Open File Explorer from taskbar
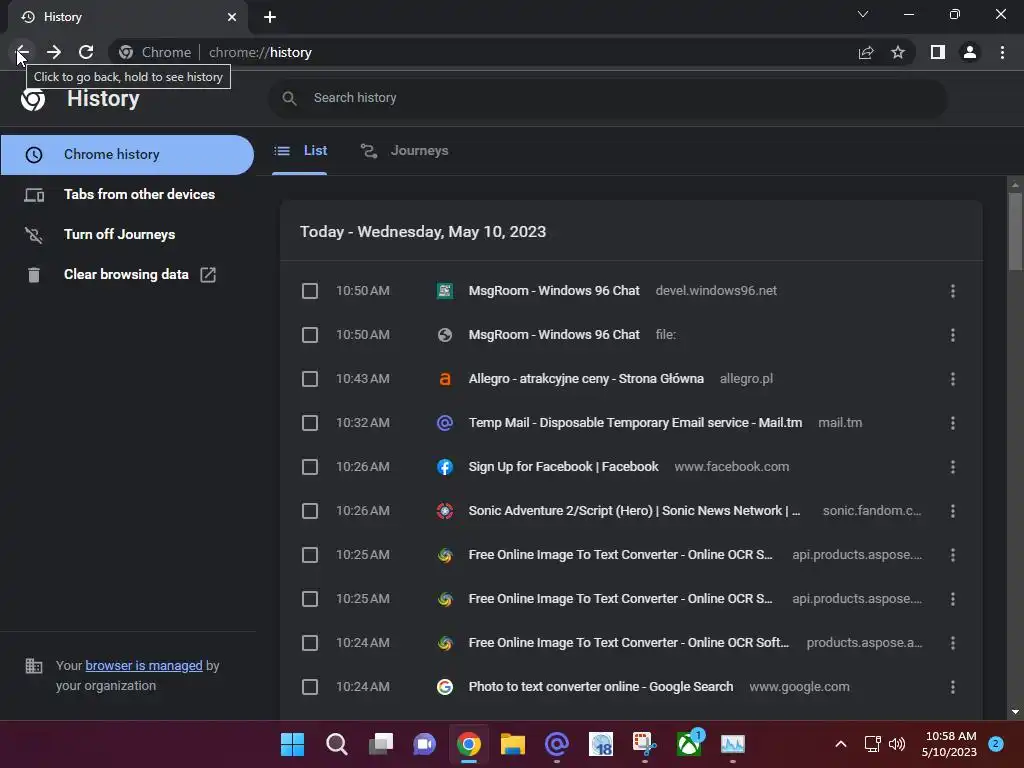 [513, 744]
